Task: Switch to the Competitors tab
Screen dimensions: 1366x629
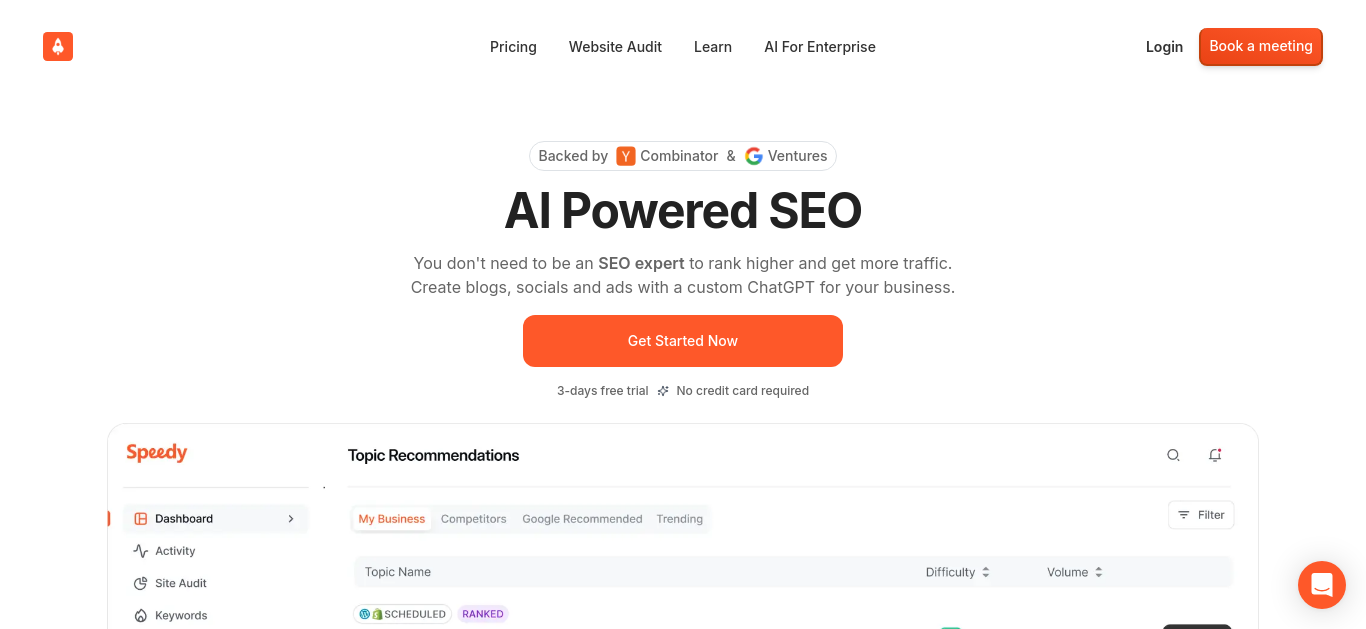Action: click(x=474, y=519)
